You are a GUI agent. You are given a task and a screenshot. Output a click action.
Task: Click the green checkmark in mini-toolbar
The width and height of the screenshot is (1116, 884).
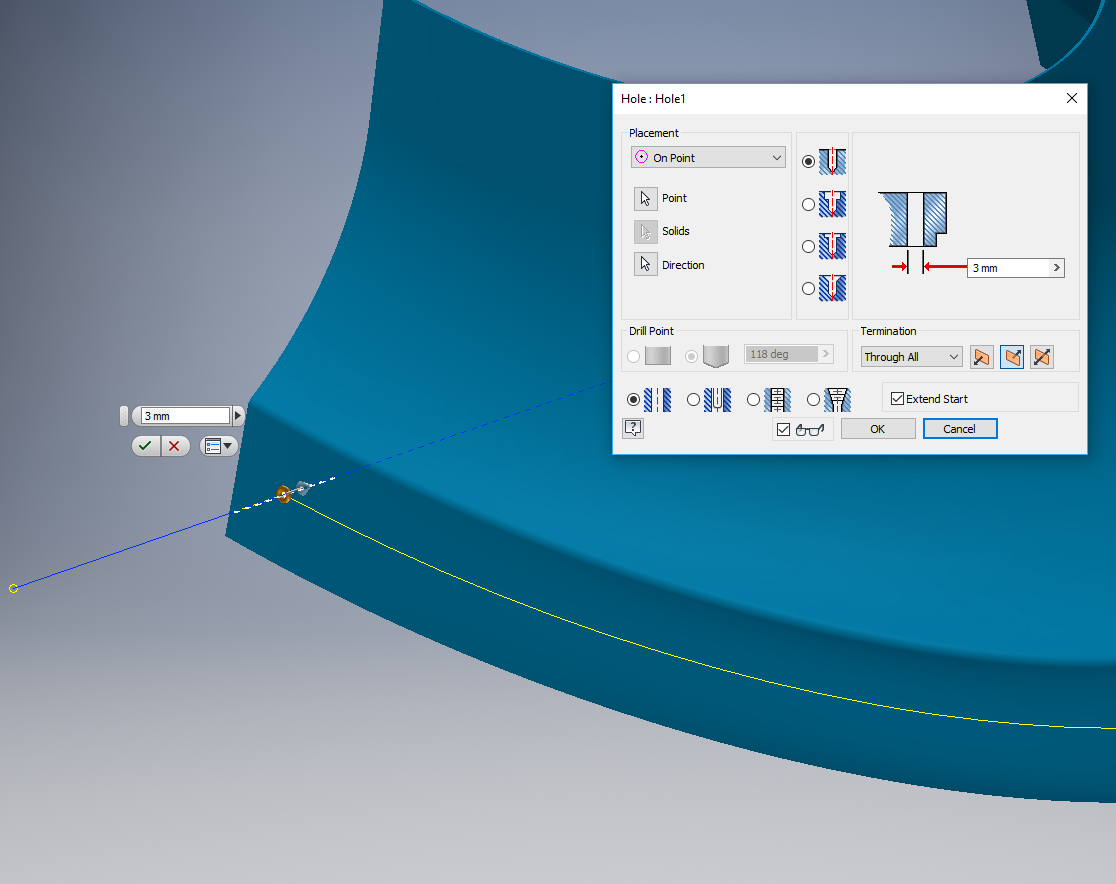146,446
